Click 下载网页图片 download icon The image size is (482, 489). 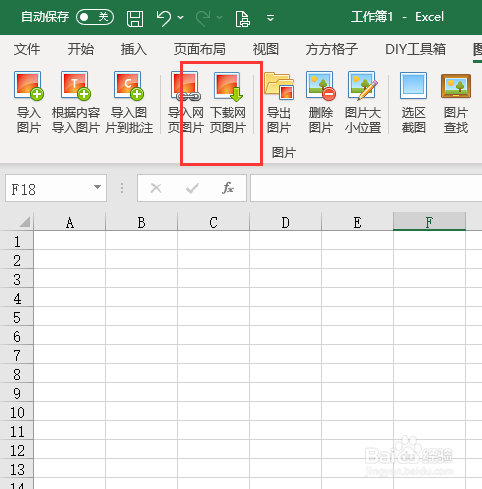point(228,102)
